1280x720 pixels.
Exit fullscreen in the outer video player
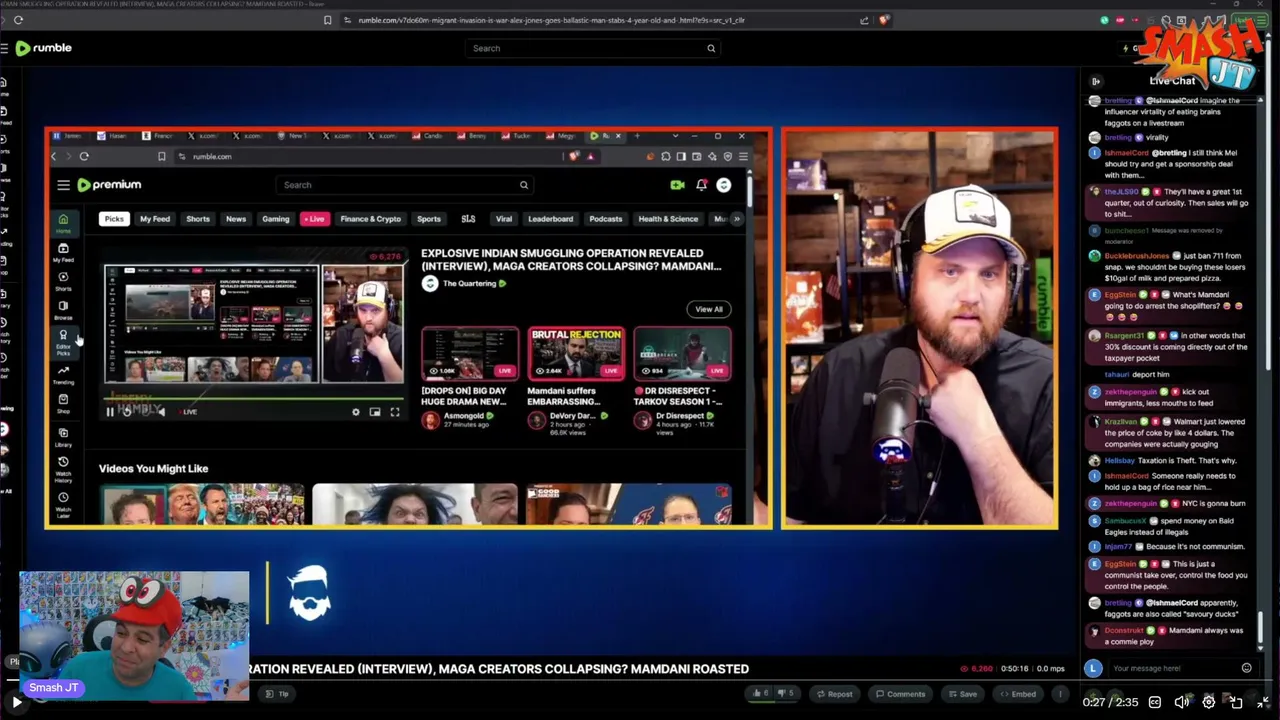click(1263, 702)
